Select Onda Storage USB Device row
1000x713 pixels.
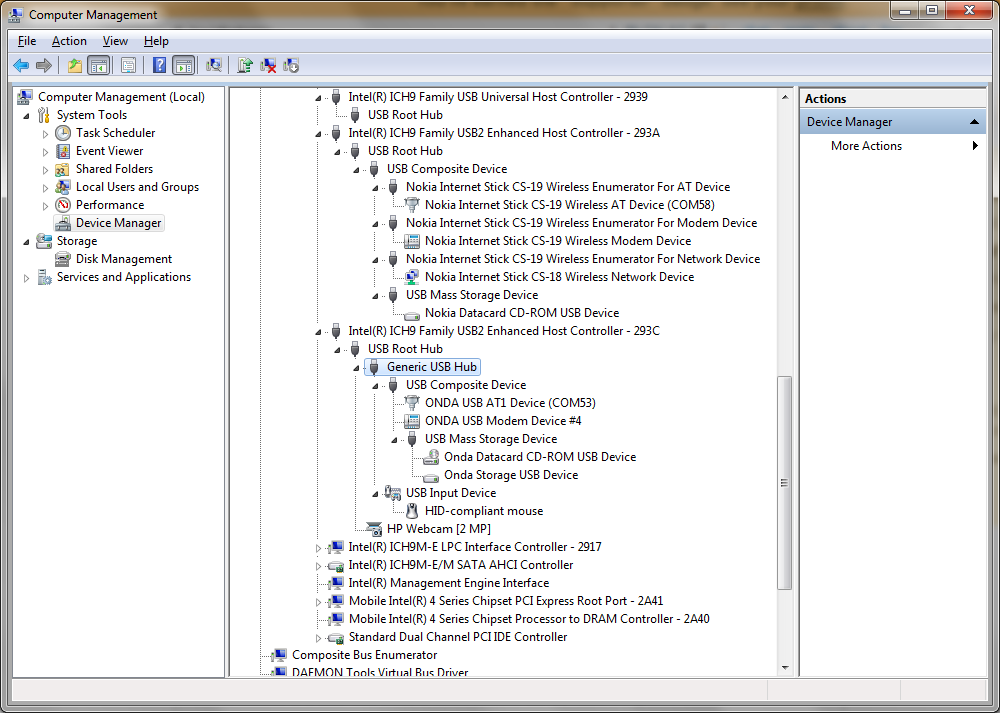click(511, 475)
